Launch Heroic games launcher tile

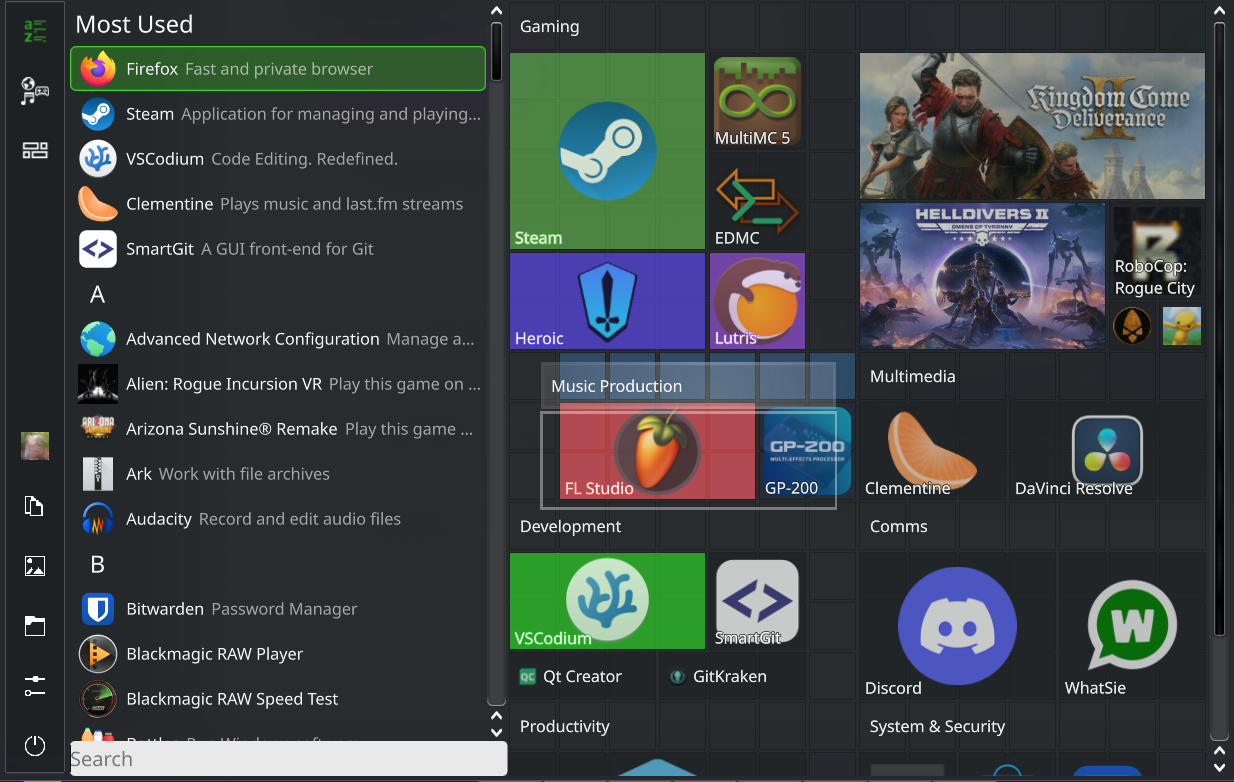click(607, 301)
